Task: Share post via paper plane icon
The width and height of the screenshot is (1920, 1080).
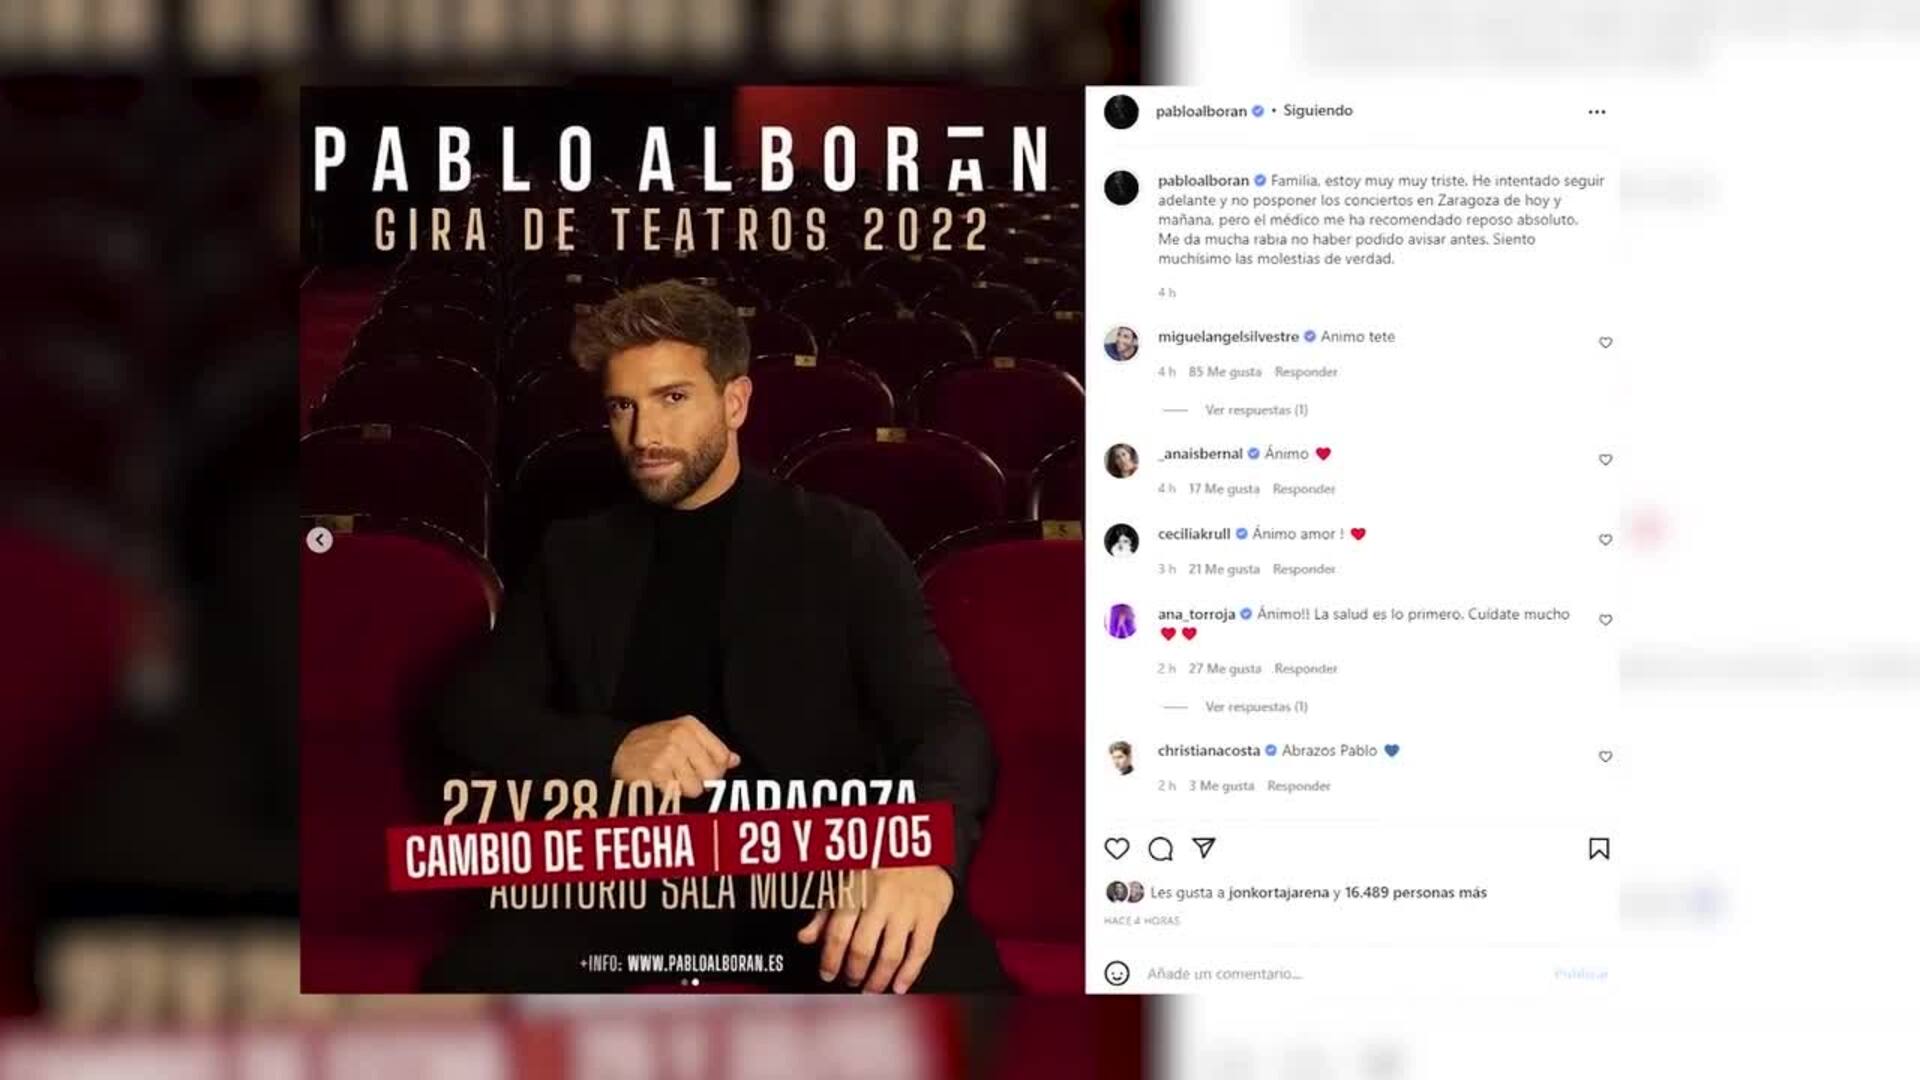Action: pos(1204,848)
